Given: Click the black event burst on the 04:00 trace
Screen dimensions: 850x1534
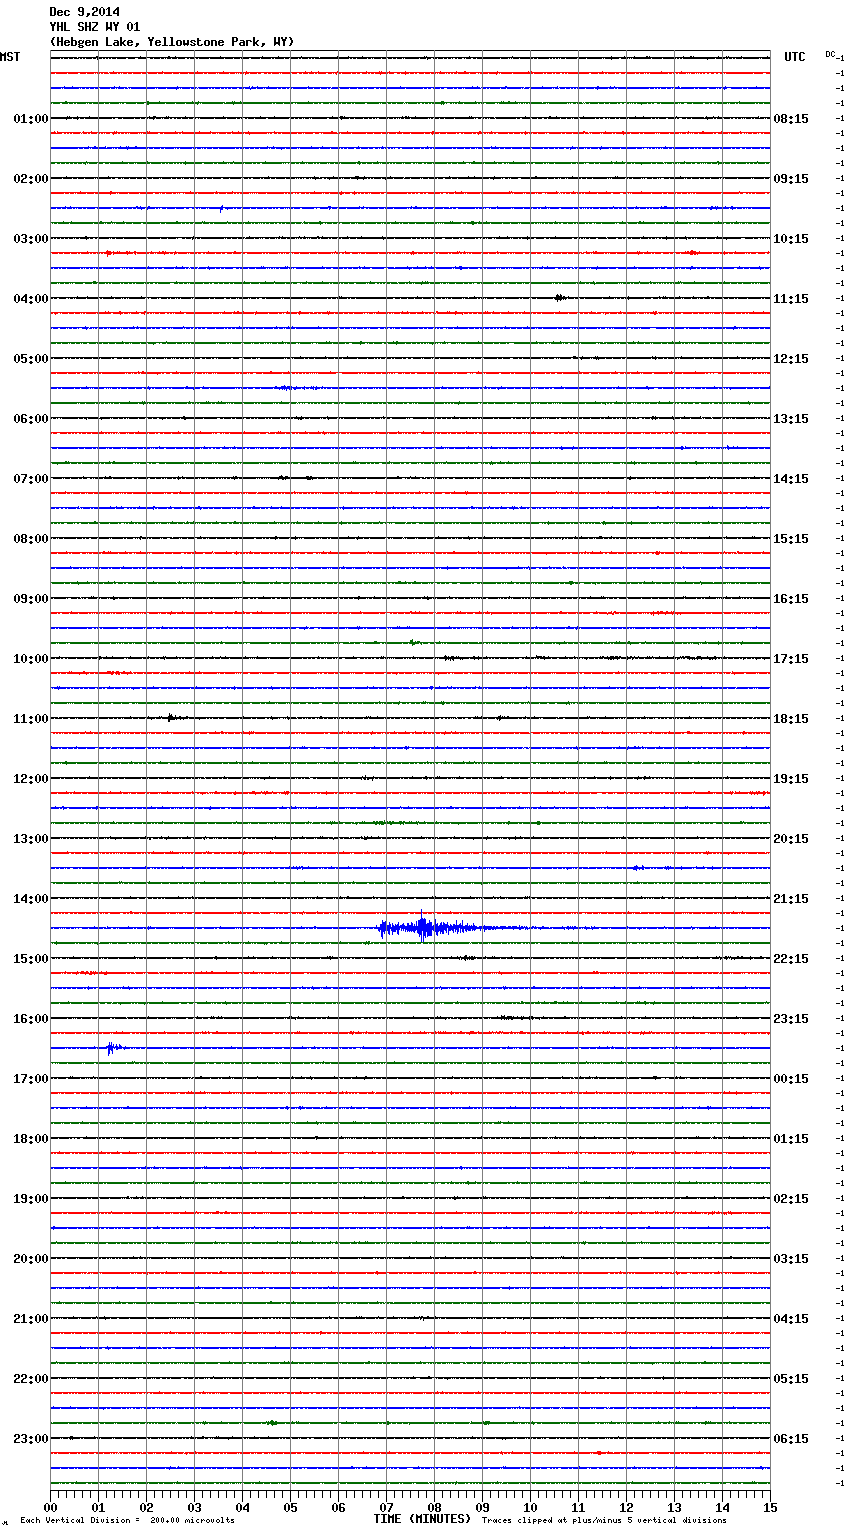Looking at the screenshot, I should point(560,297).
